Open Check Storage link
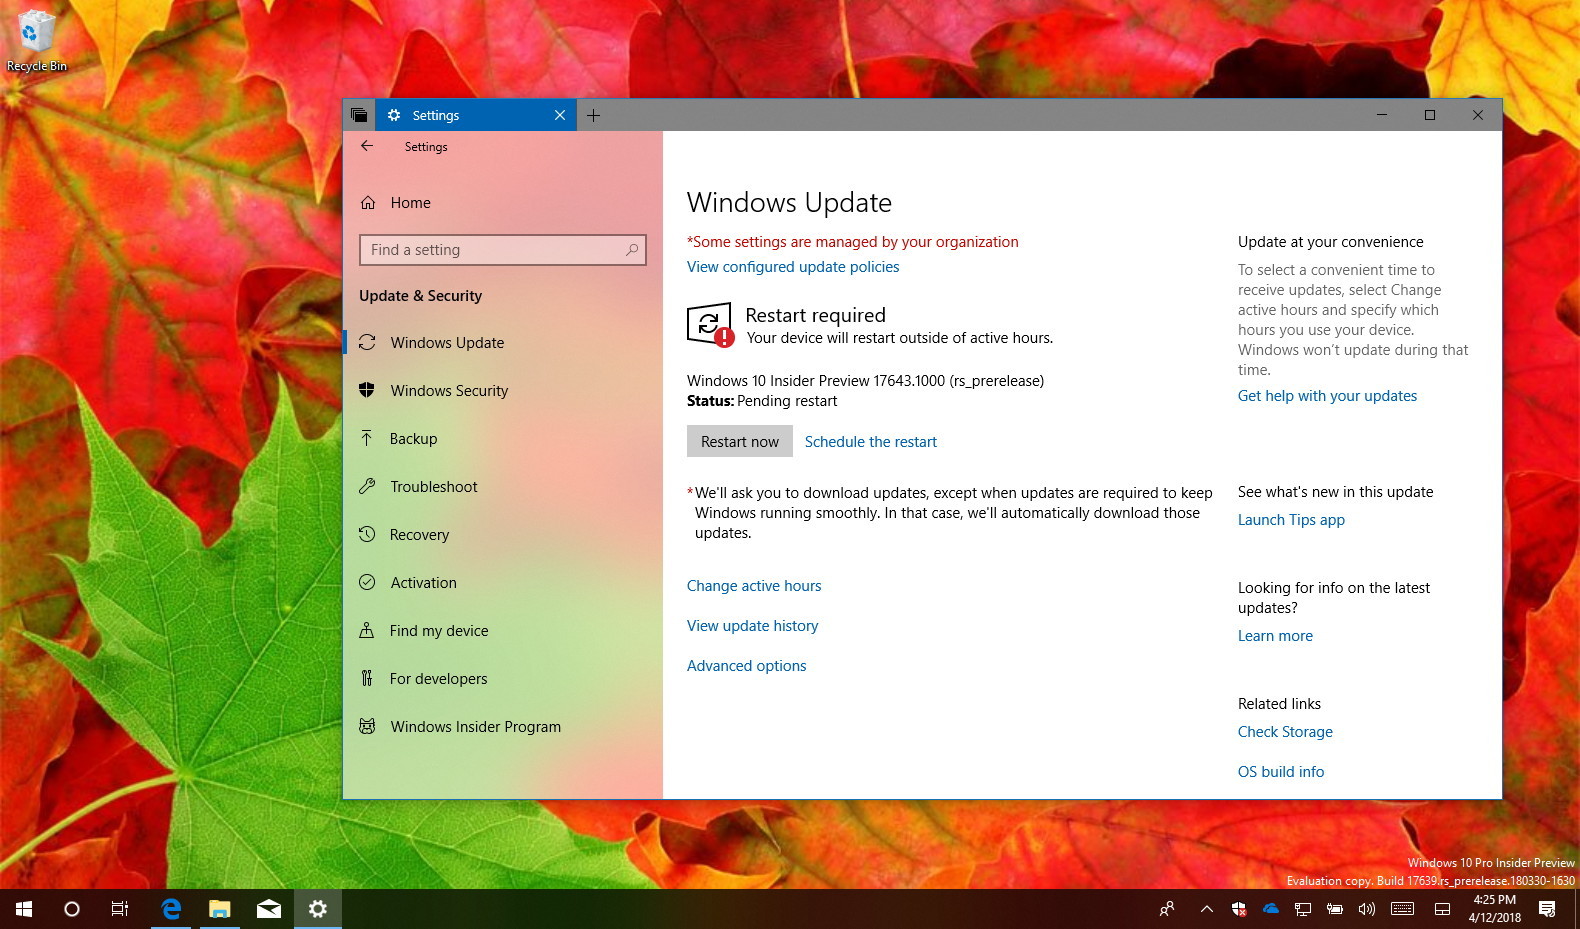The height and width of the screenshot is (929, 1580). point(1285,732)
